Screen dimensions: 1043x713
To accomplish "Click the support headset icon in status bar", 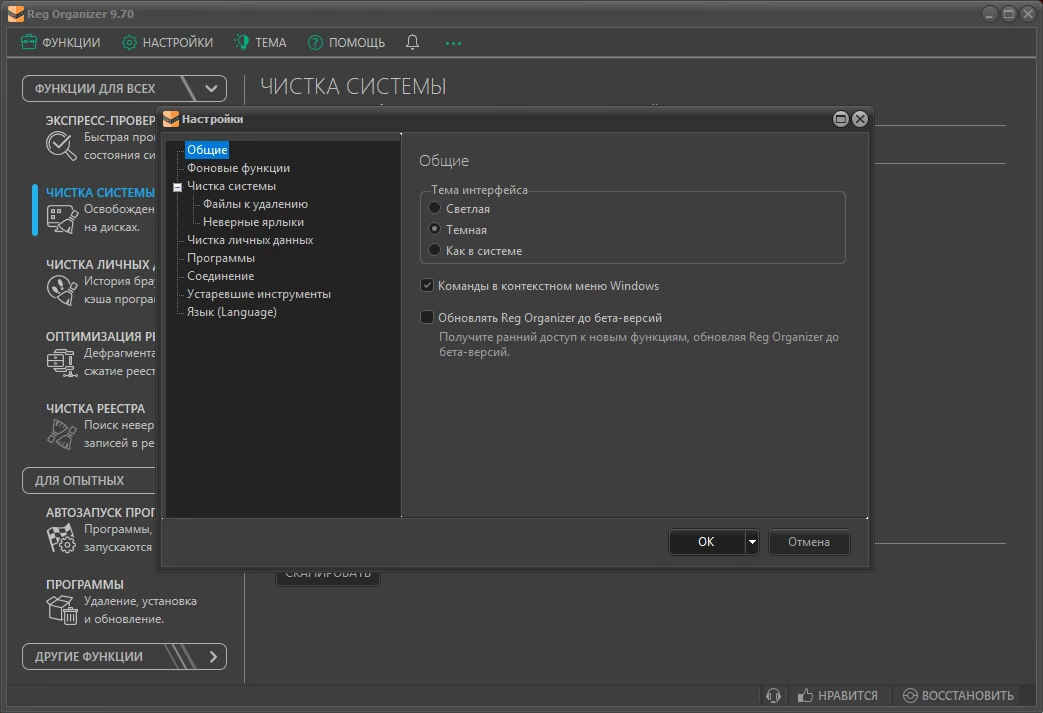I will (x=773, y=696).
